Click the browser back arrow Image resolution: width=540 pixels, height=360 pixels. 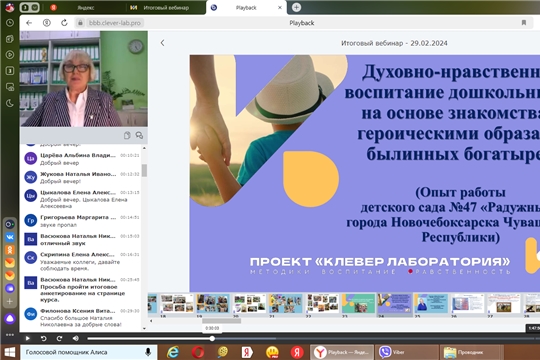point(29,23)
